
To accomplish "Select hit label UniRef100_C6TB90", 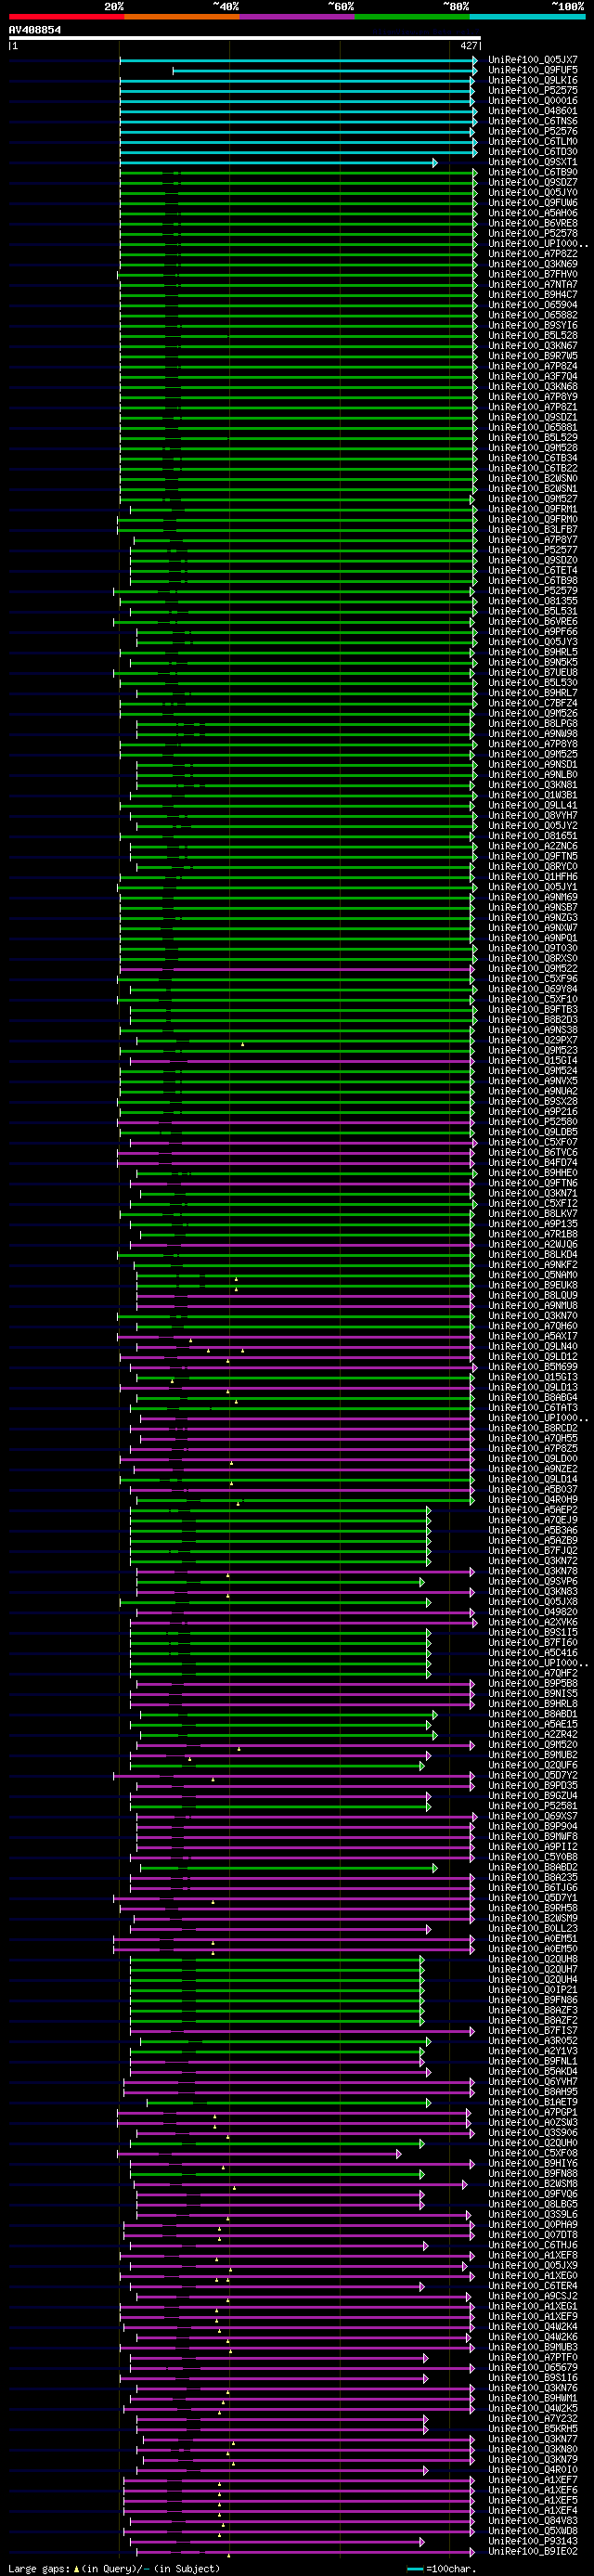I will tap(533, 172).
